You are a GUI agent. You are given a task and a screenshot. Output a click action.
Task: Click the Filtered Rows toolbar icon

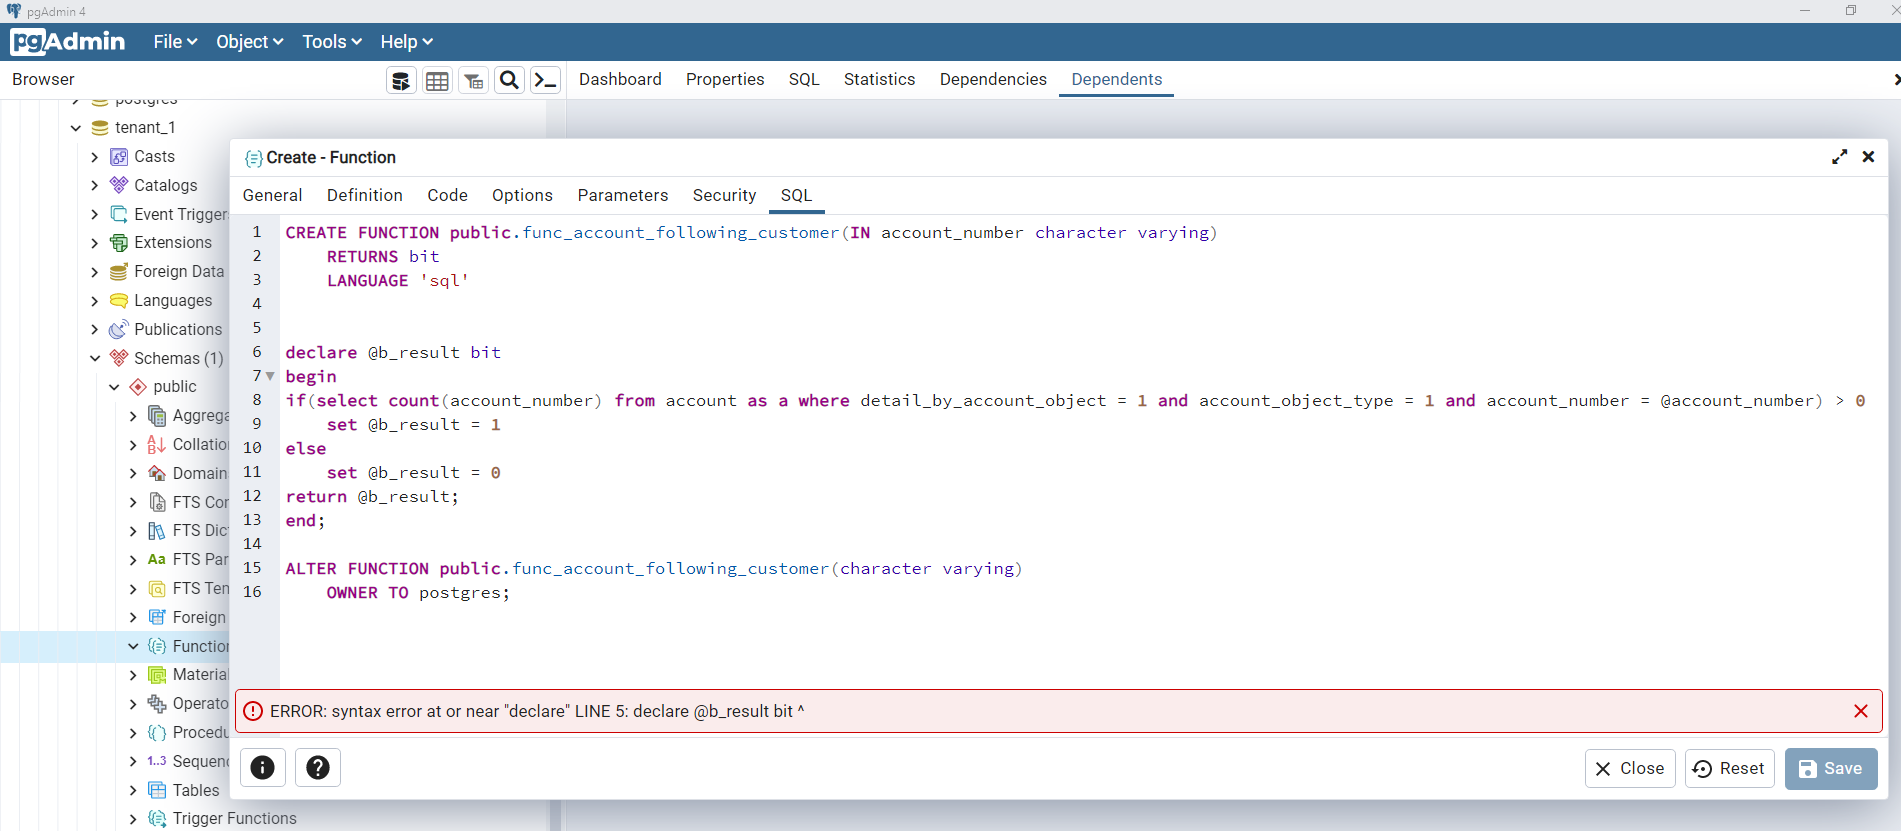[x=473, y=81]
